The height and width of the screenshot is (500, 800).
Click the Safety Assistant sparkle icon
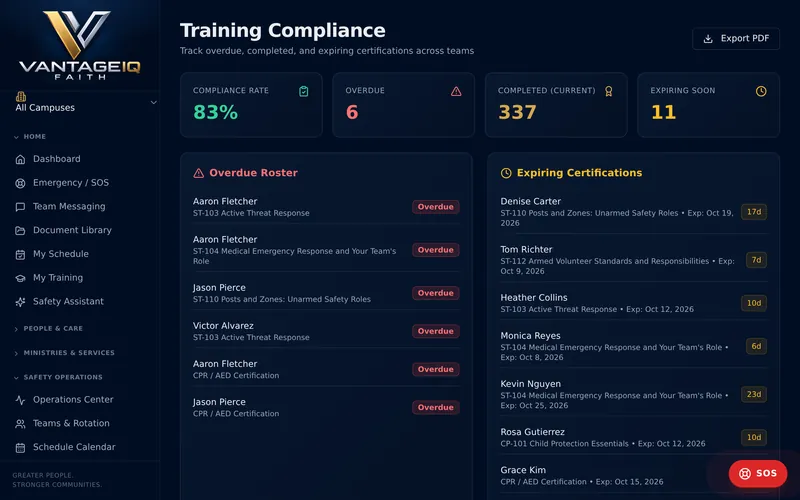(20, 302)
